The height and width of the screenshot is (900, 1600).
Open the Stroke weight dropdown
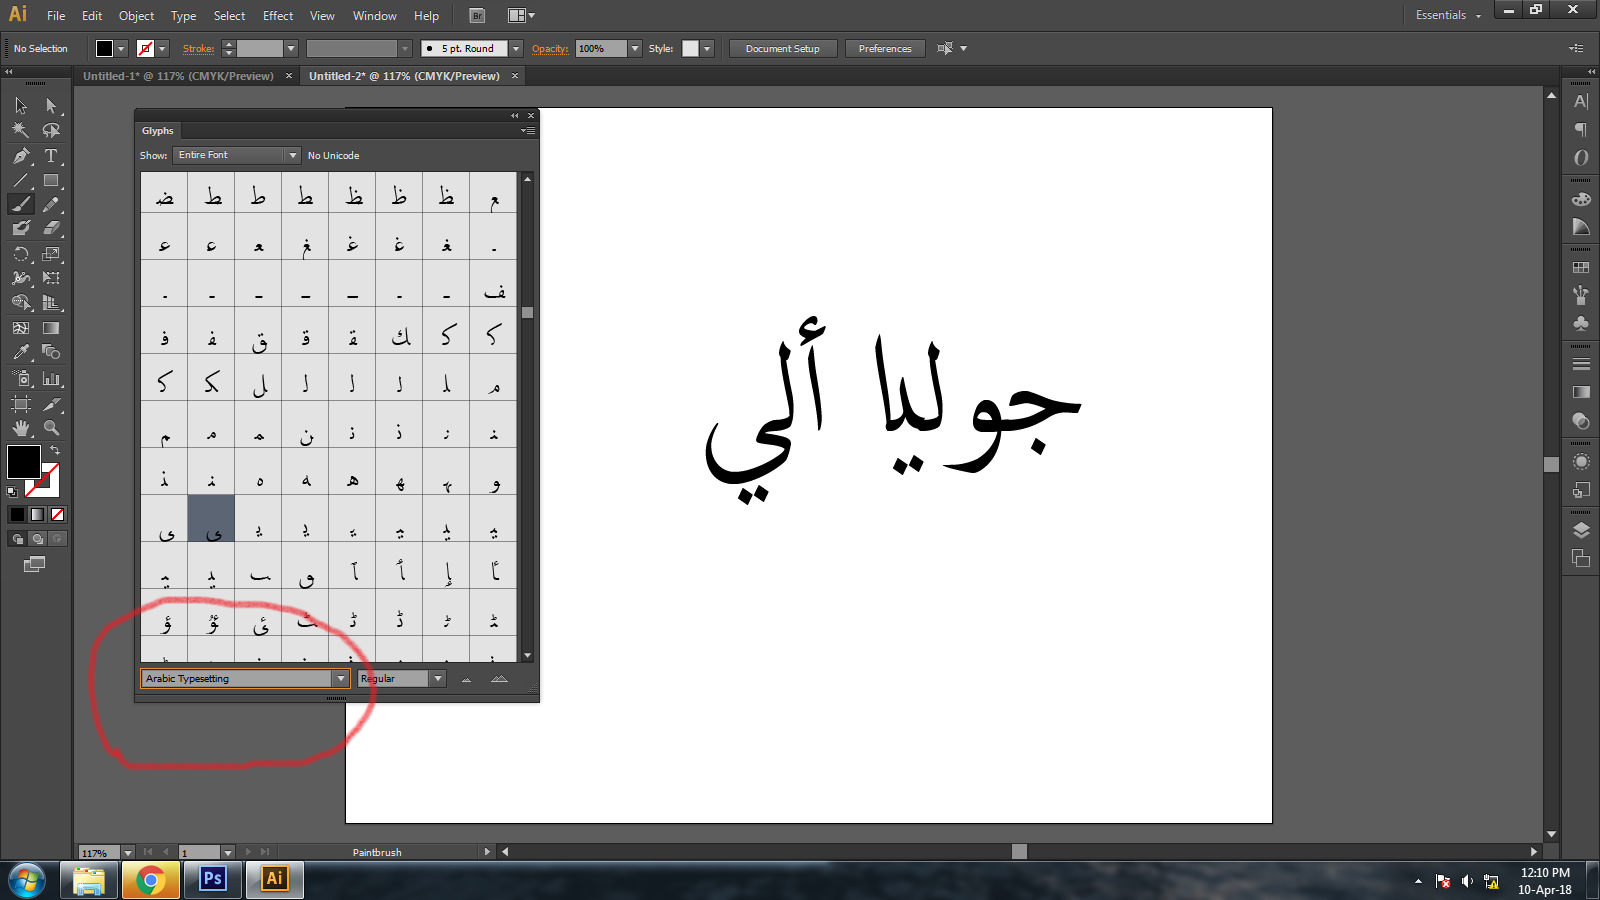pyautogui.click(x=290, y=47)
